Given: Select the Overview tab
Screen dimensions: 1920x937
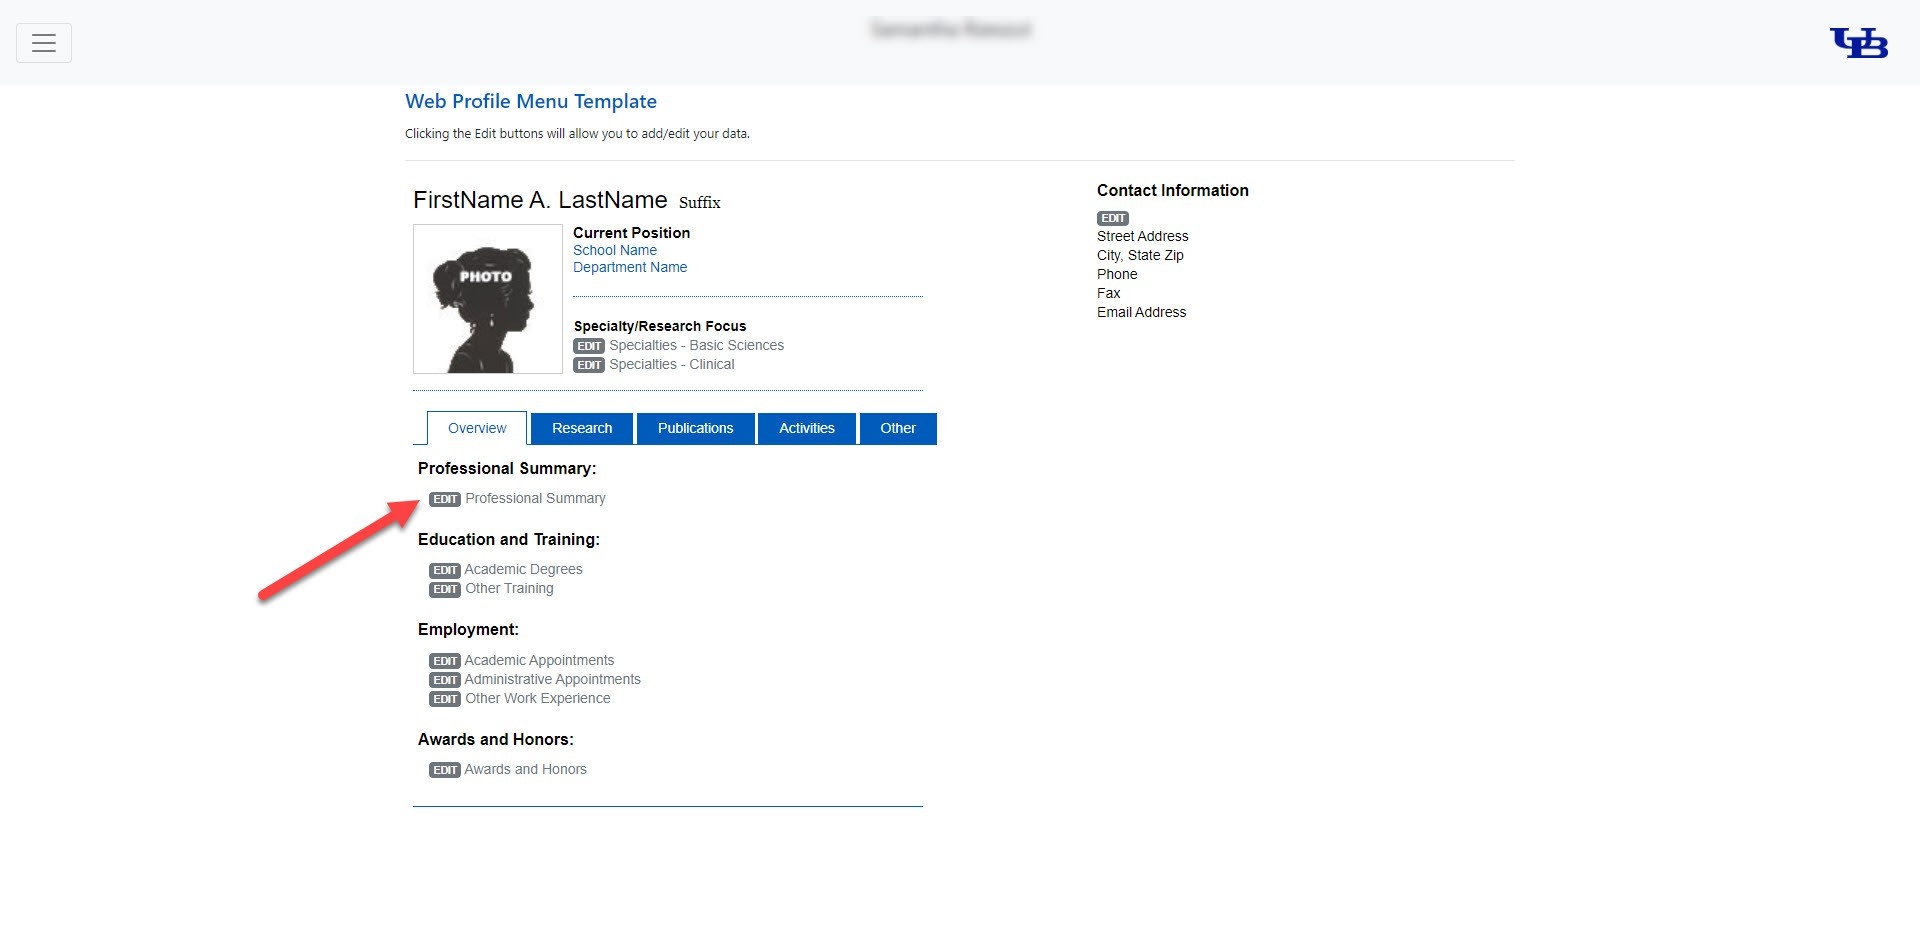Looking at the screenshot, I should [x=477, y=428].
